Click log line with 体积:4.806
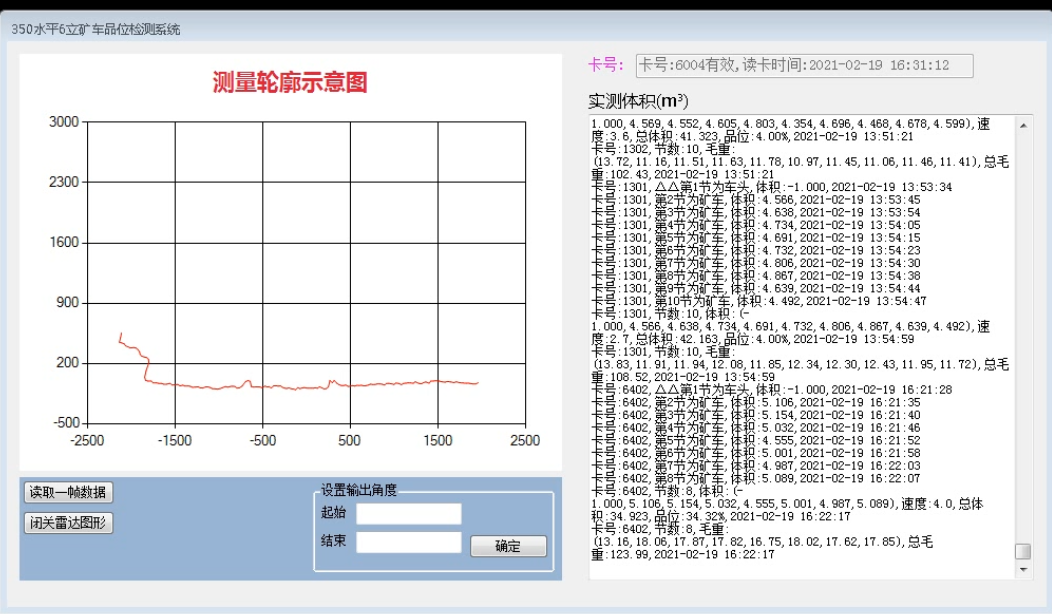Image resolution: width=1052 pixels, height=614 pixels. (755, 264)
